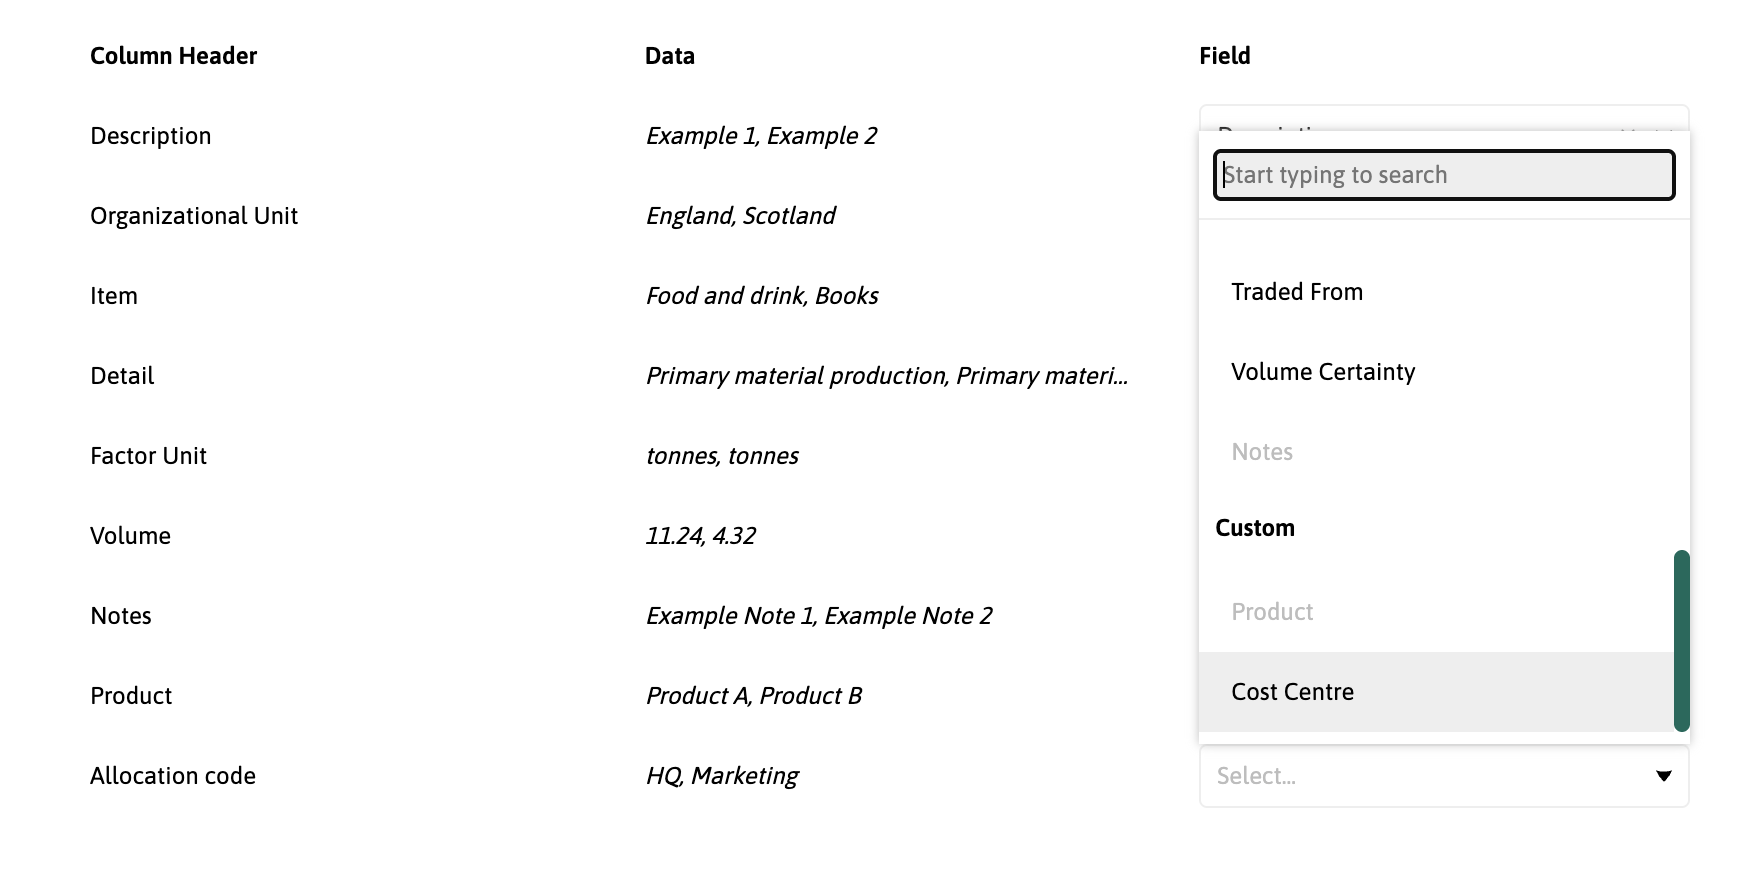Click the 'HQ, Marketing' data cell
This screenshot has height=892, width=1764.
tap(722, 776)
